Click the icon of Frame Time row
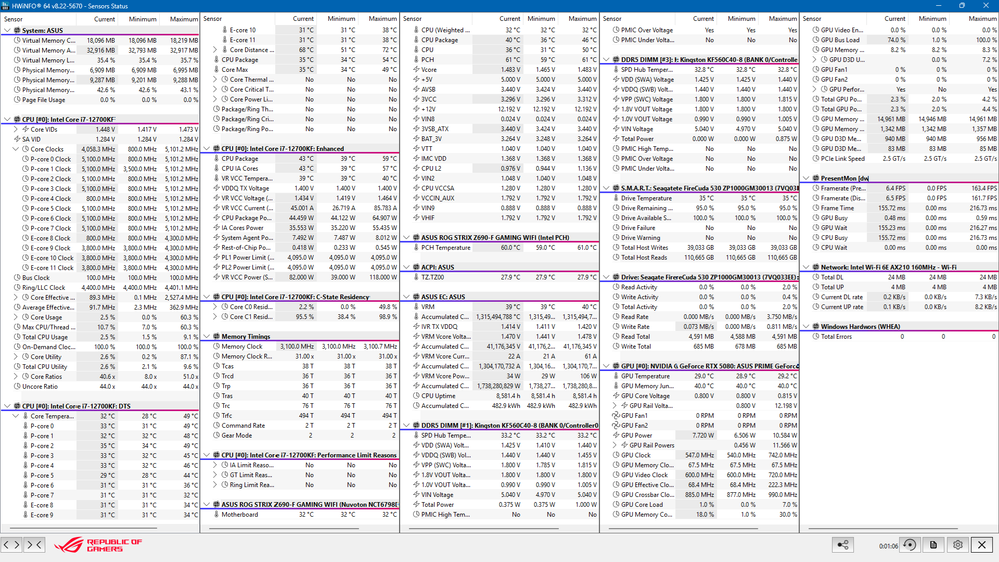The image size is (999, 562). point(816,208)
